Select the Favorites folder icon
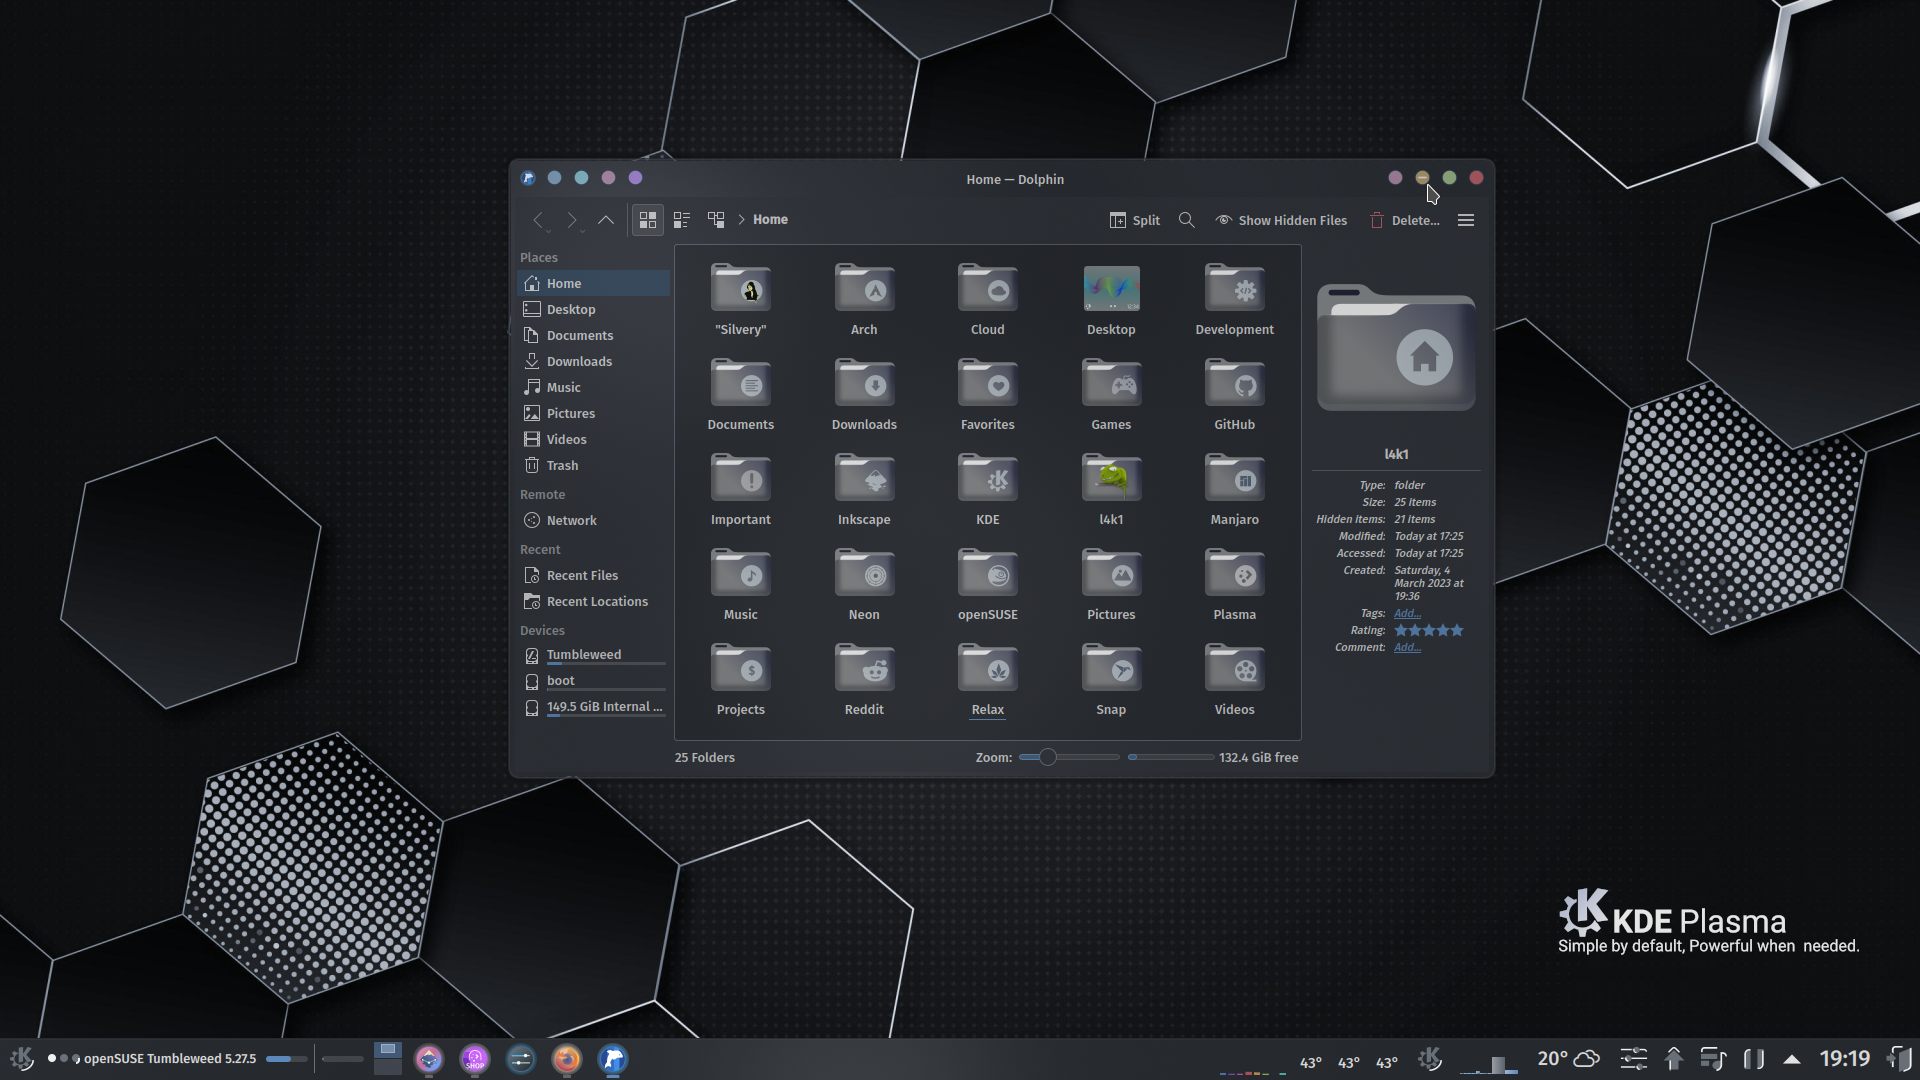The image size is (1920, 1080). click(x=988, y=383)
